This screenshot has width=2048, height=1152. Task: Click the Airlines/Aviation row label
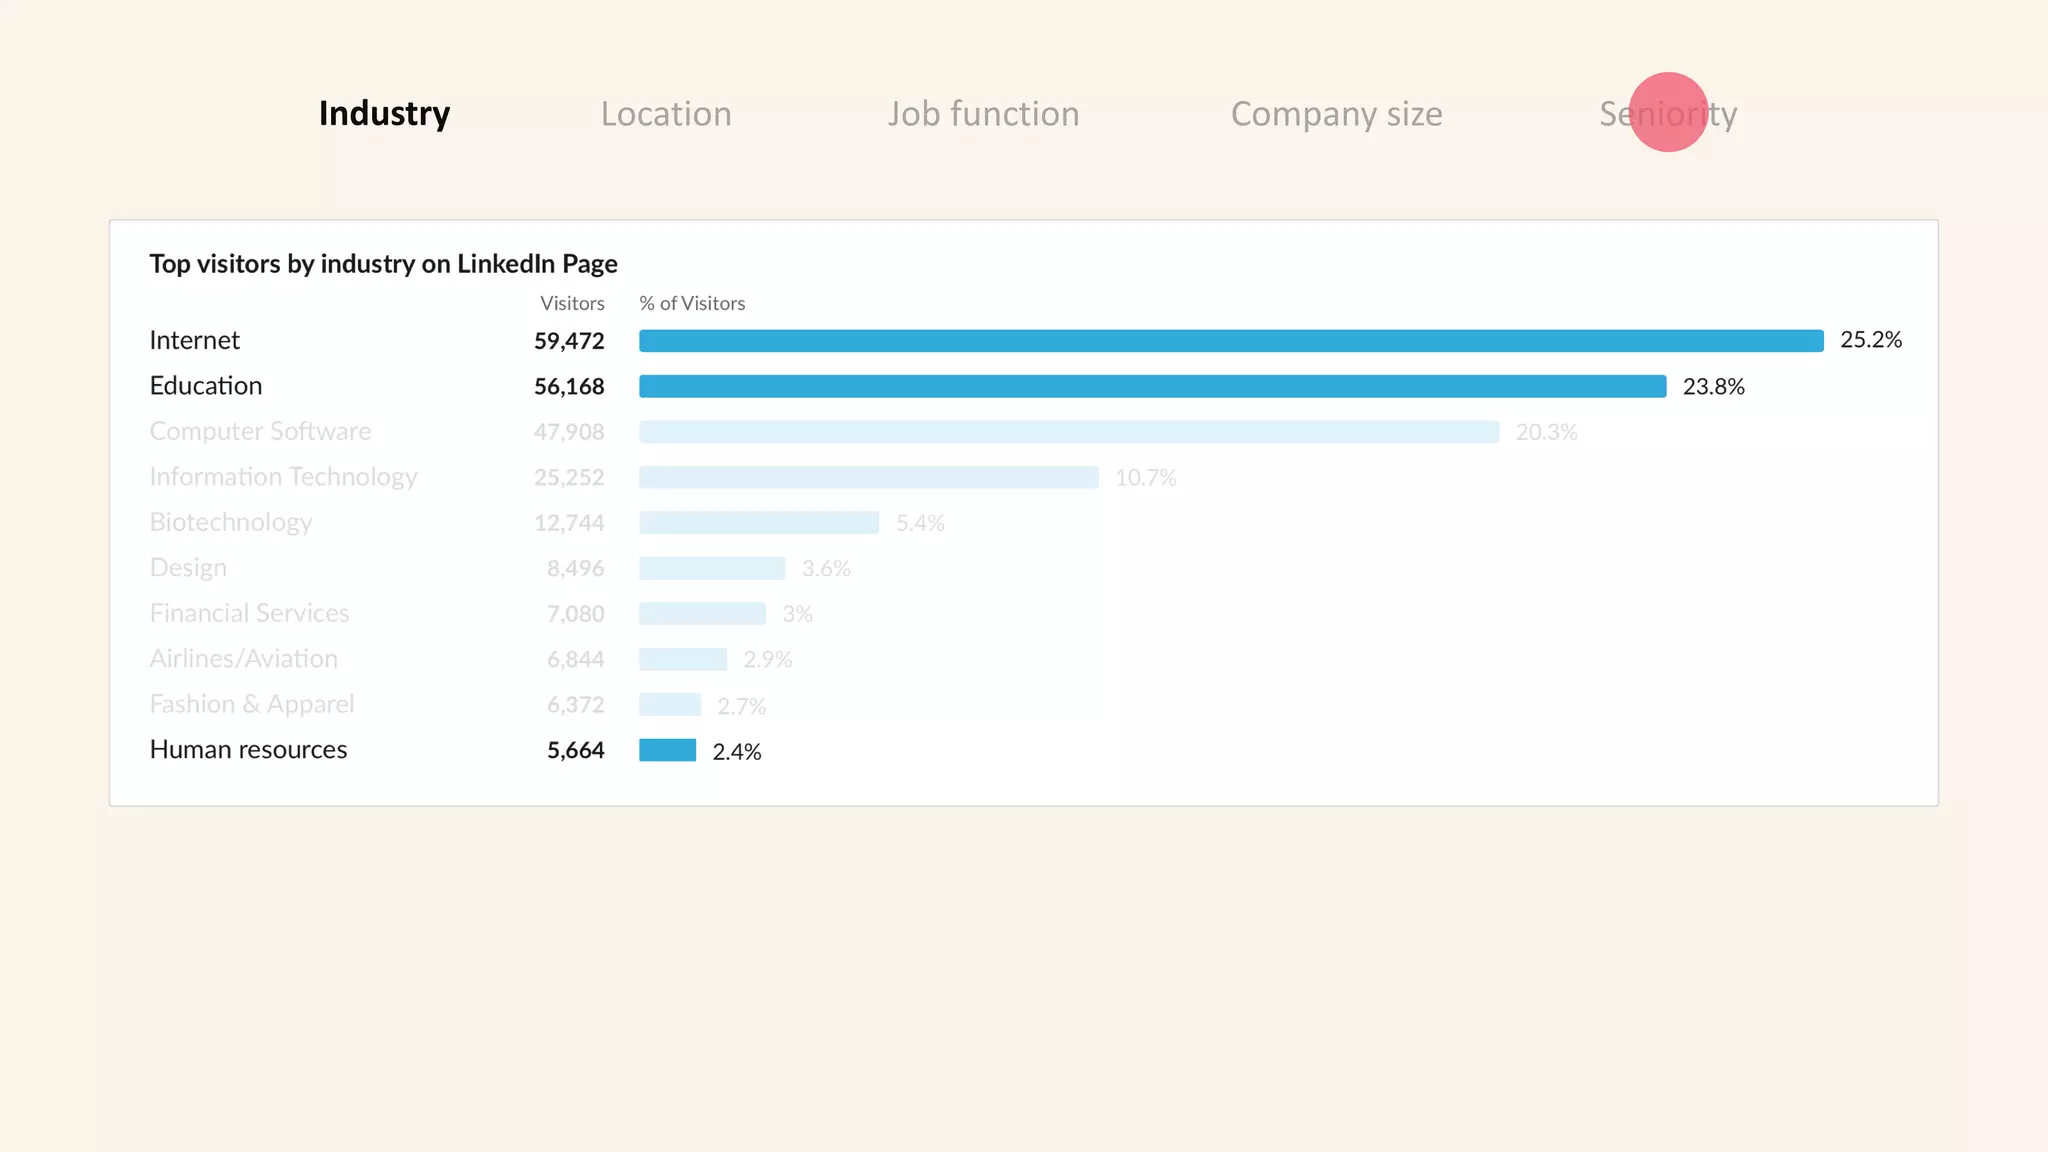[244, 659]
